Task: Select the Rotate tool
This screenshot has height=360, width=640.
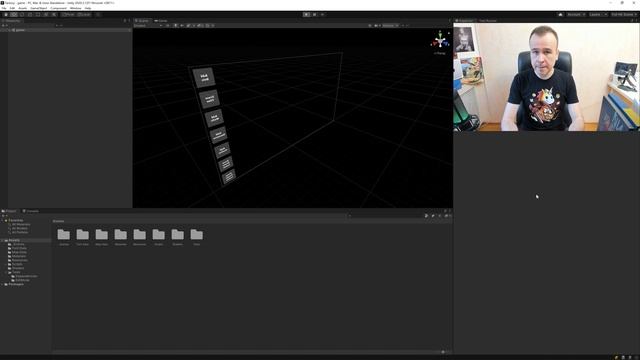Action: pyautogui.click(x=22, y=14)
